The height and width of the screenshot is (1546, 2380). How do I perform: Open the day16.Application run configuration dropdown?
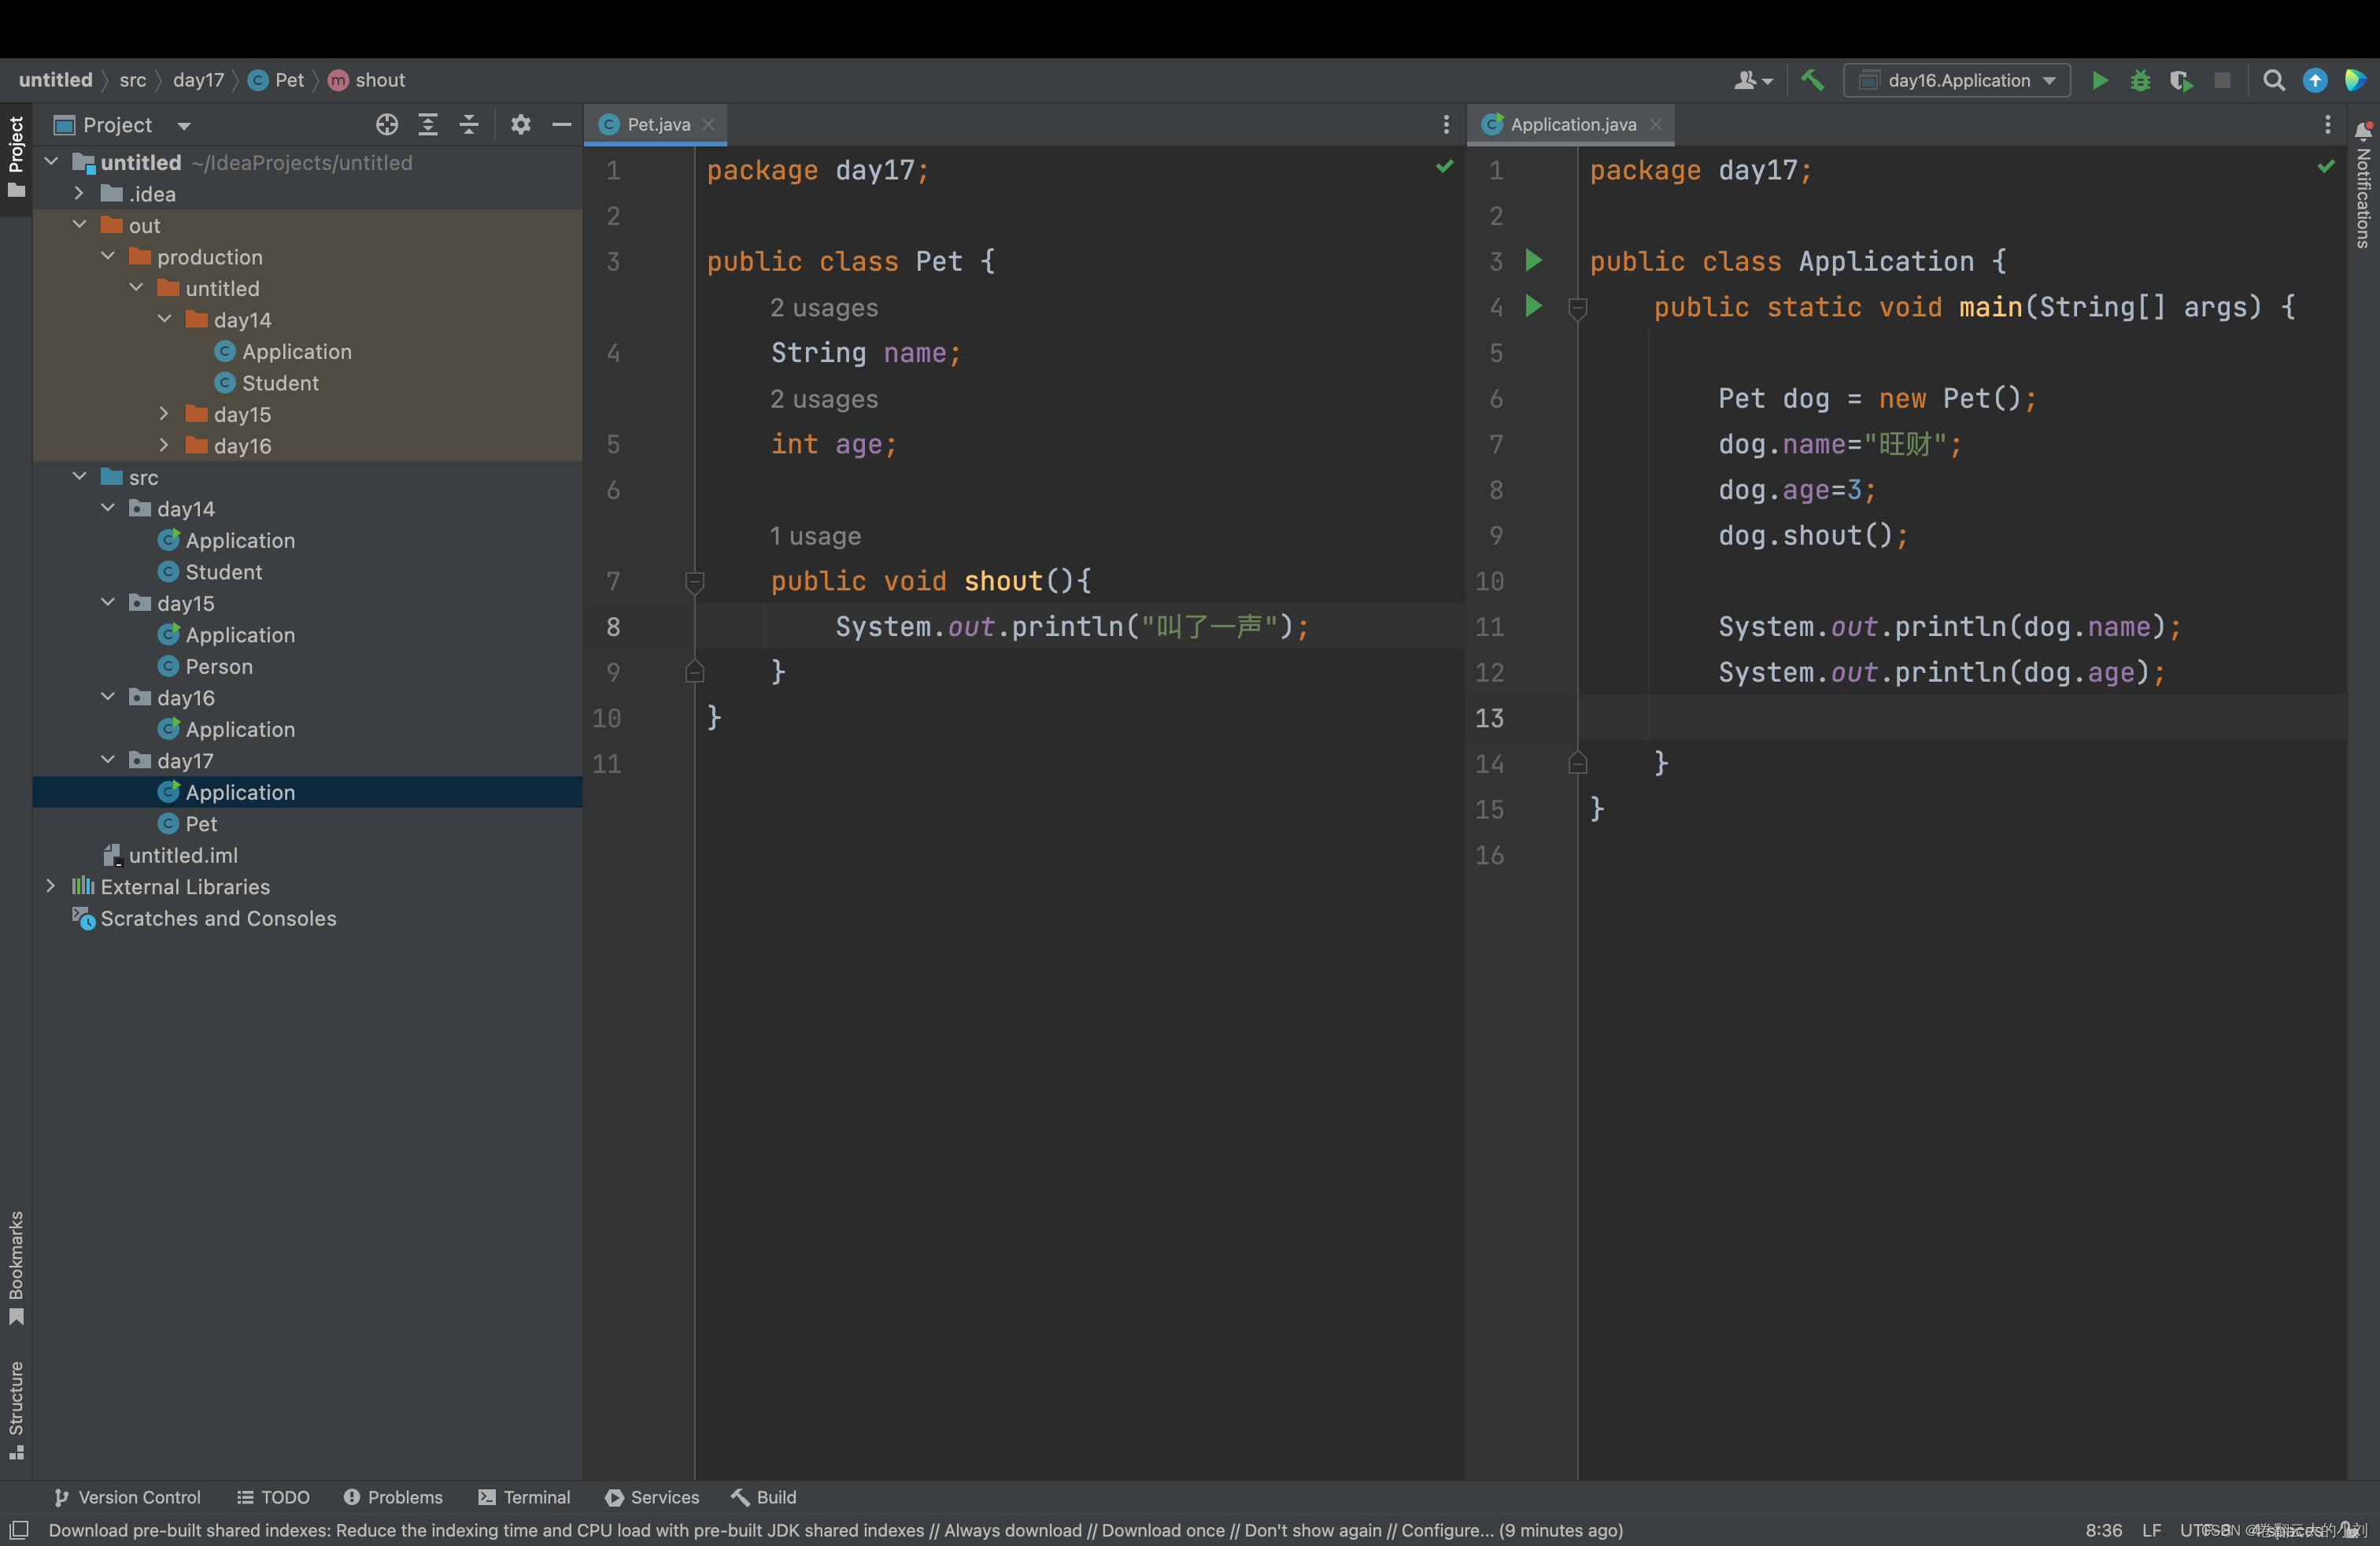pyautogui.click(x=1956, y=80)
